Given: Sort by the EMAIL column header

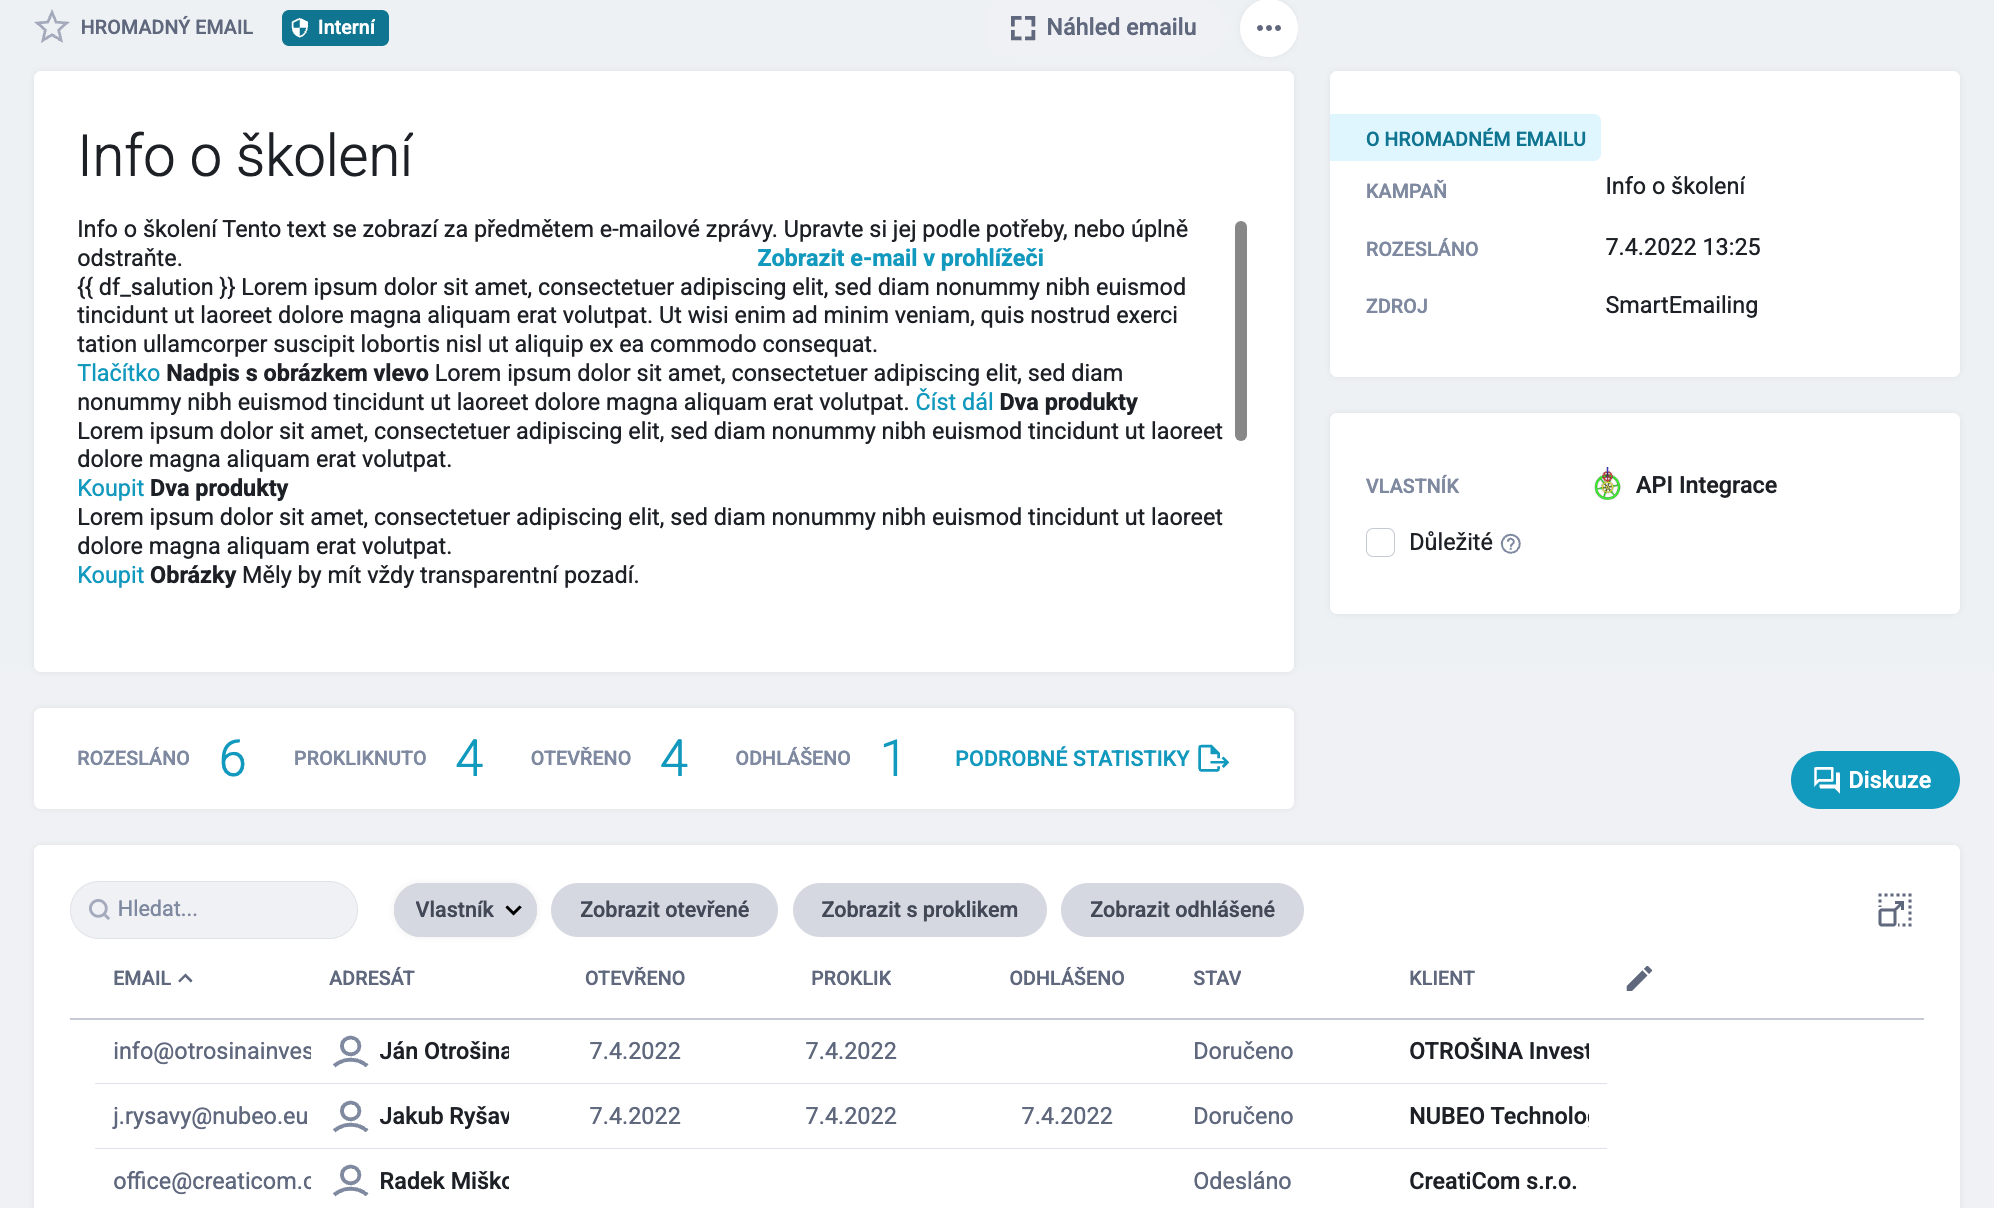Looking at the screenshot, I should click(x=153, y=978).
